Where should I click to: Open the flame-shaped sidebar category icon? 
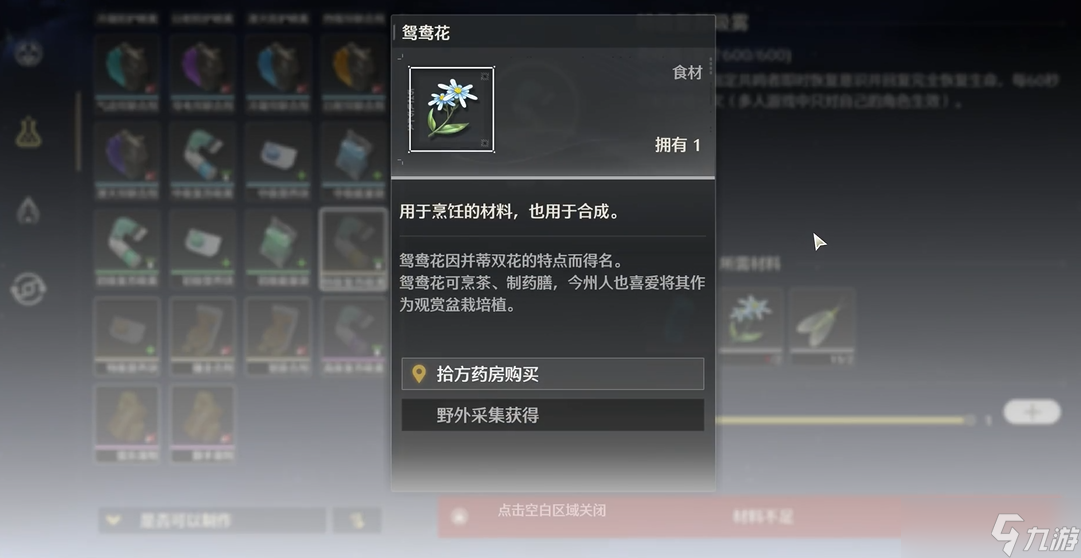[x=29, y=210]
